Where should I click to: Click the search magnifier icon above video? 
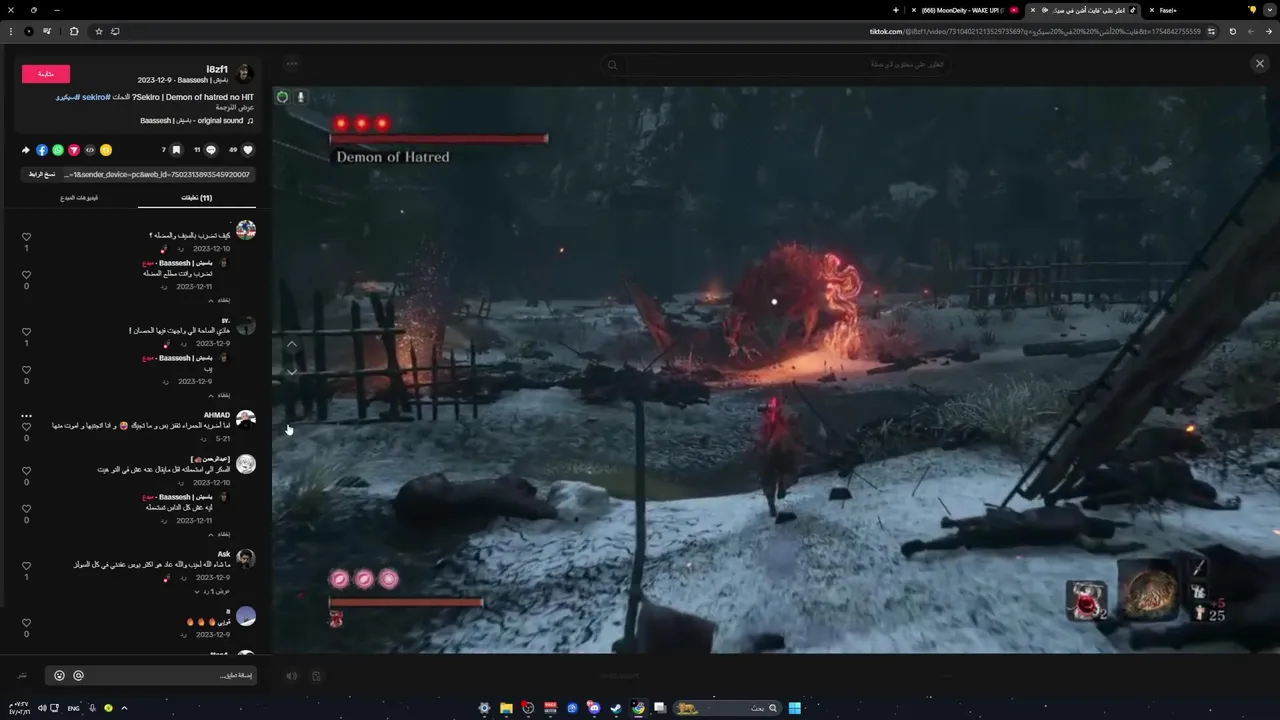(x=612, y=65)
